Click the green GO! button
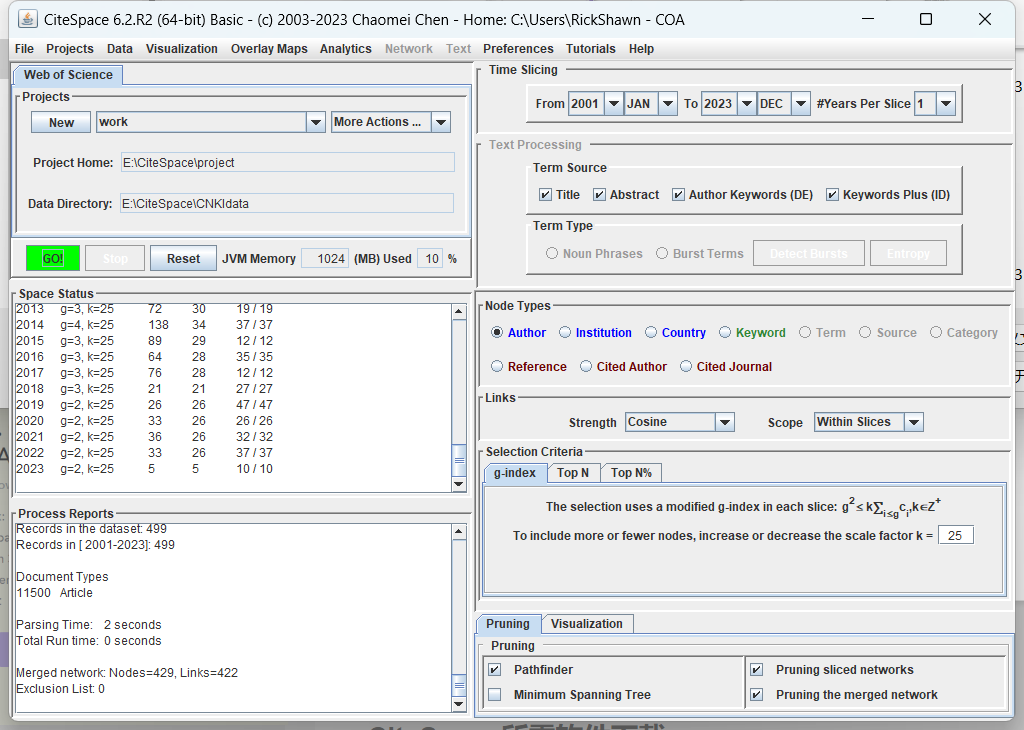The width and height of the screenshot is (1024, 730). (x=53, y=259)
